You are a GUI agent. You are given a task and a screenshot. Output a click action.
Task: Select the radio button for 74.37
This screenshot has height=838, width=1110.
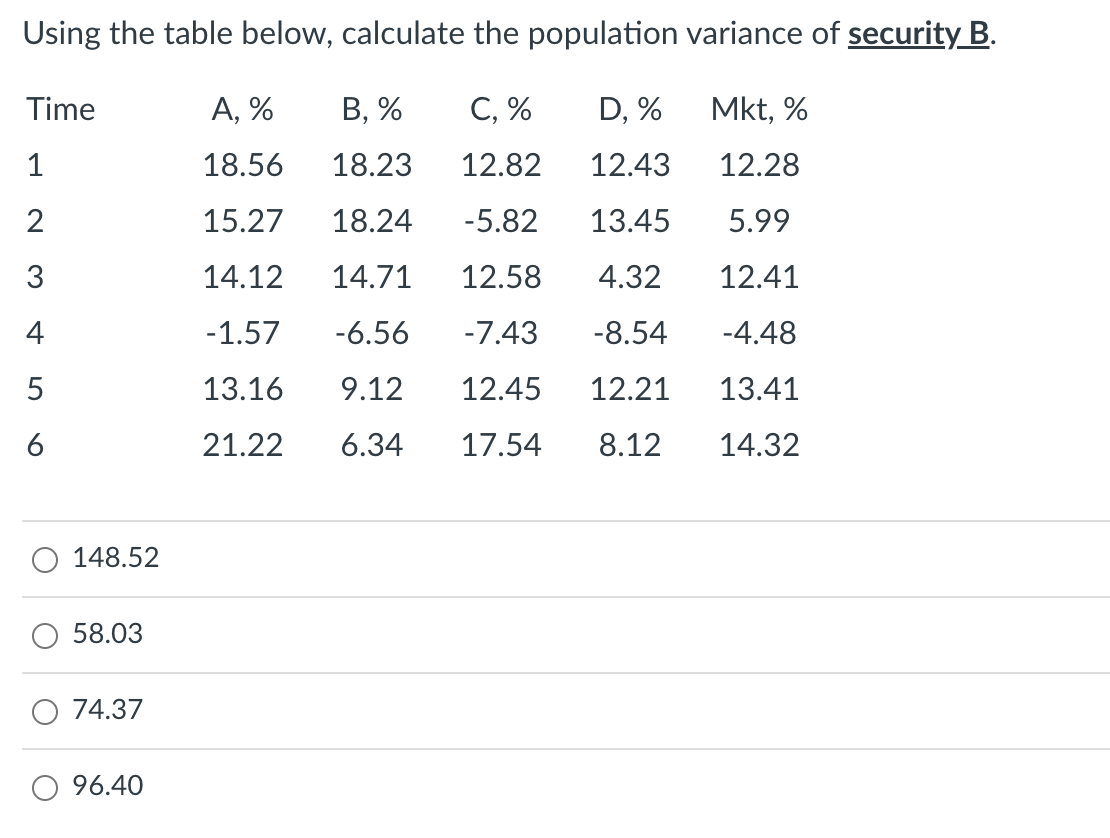pyautogui.click(x=44, y=710)
